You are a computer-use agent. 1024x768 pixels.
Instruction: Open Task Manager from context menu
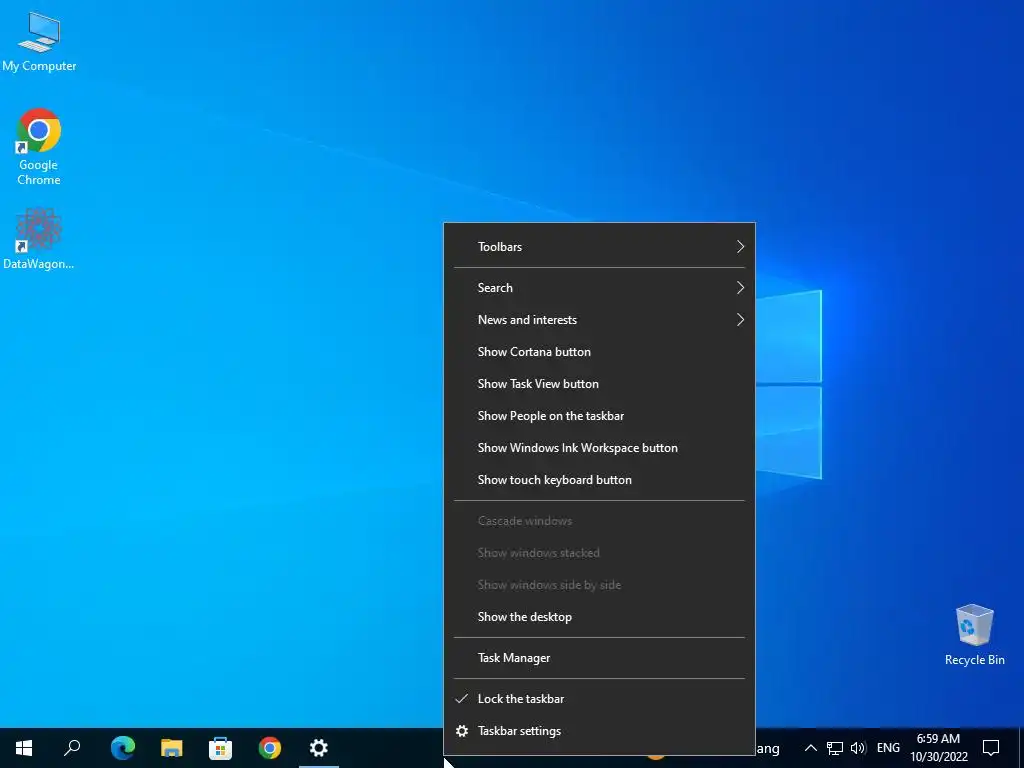(600, 658)
